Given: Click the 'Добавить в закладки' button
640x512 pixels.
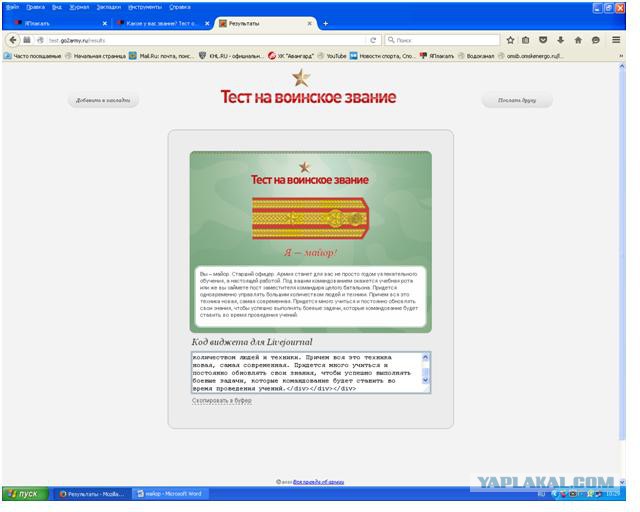Looking at the screenshot, I should [x=103, y=100].
